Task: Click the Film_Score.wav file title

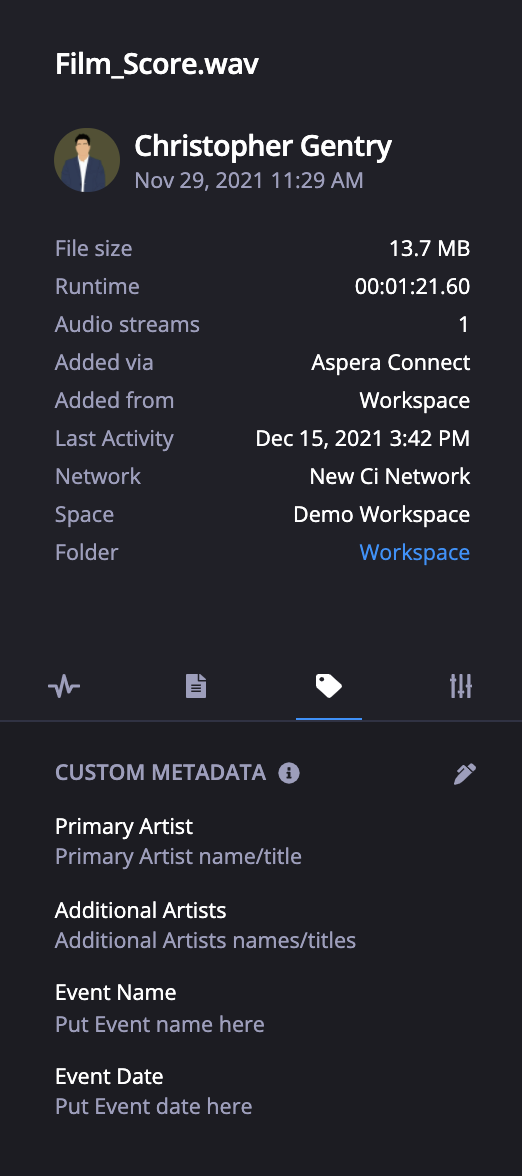Action: pos(157,64)
